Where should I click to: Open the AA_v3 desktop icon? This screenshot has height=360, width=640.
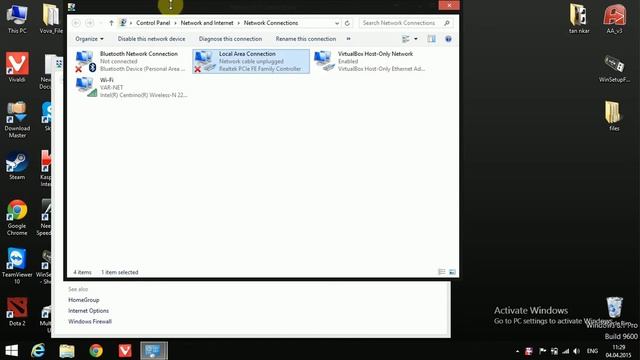(x=614, y=18)
